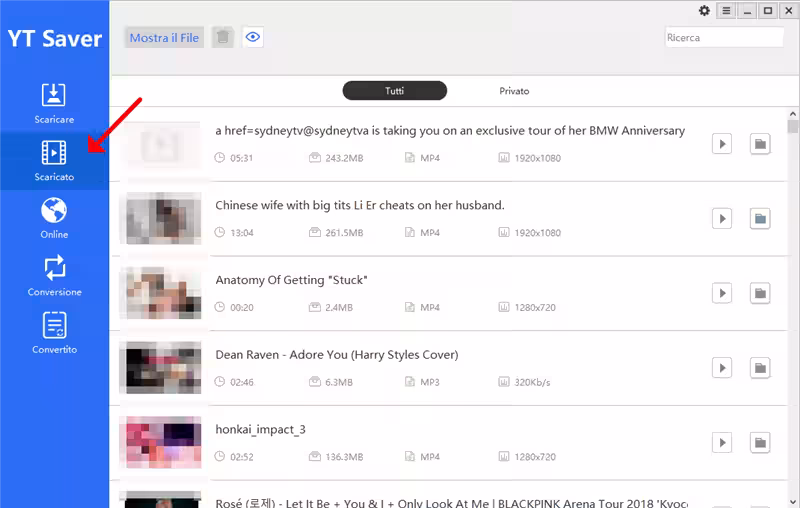Play Dean Raven Adore You track
Screen dimensions: 800x508
[721, 368]
